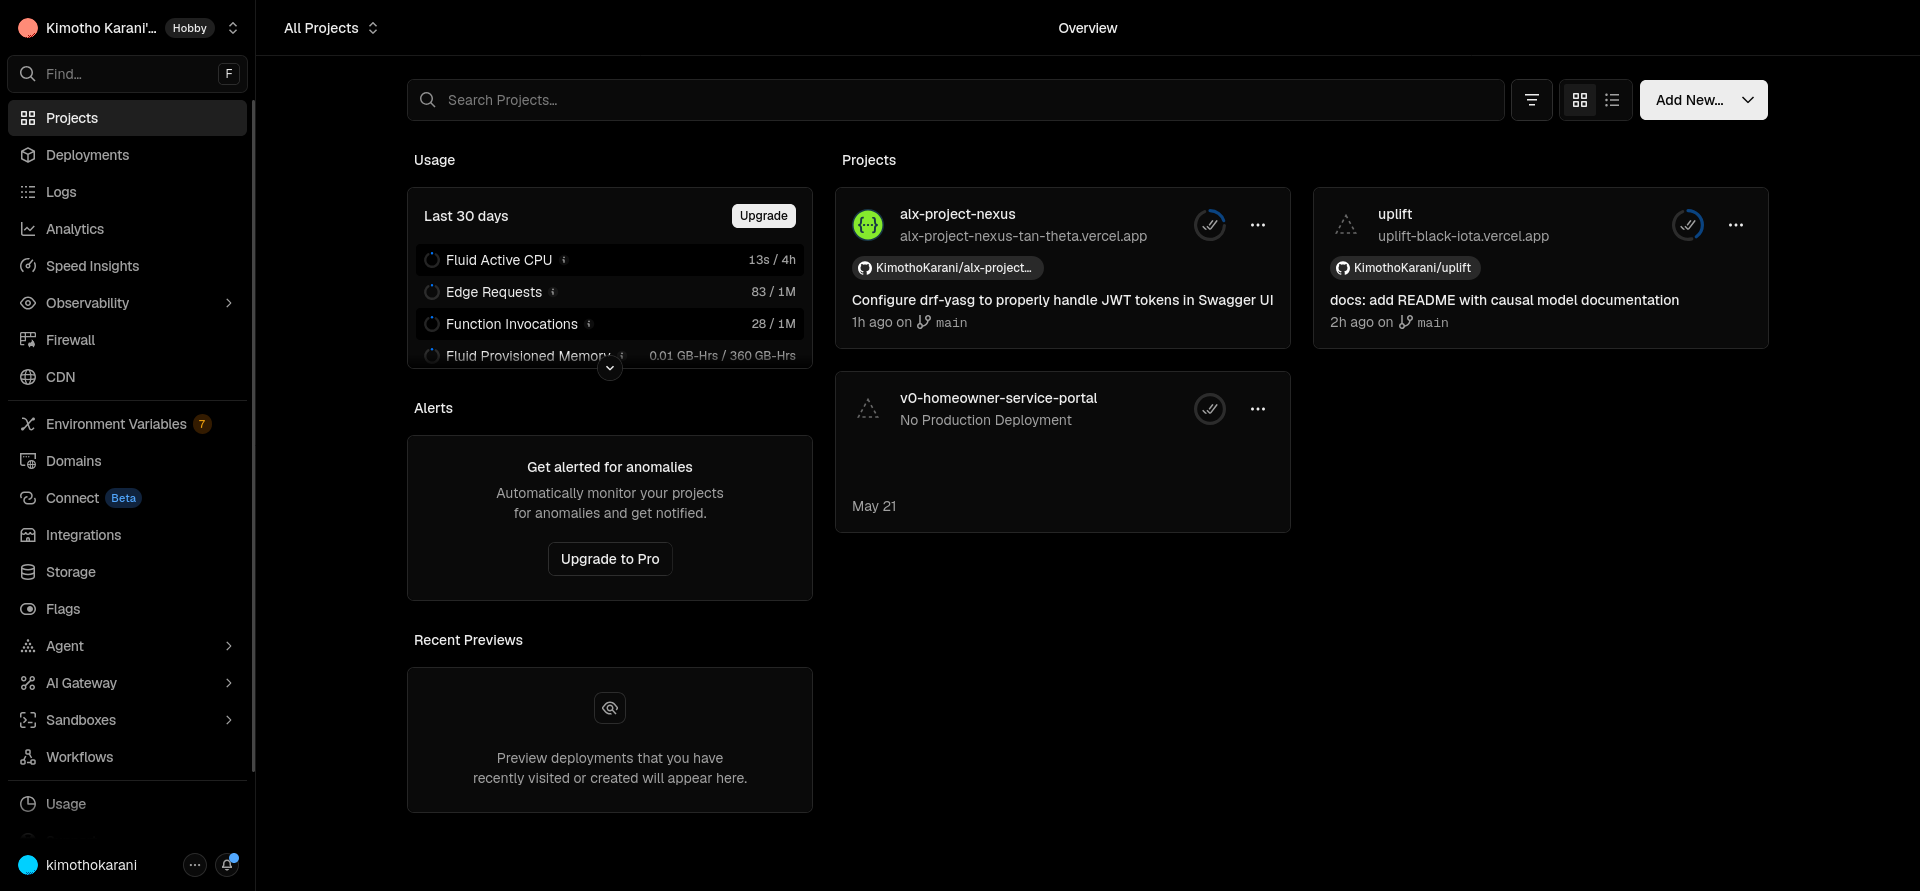This screenshot has height=891, width=1920.
Task: Click the Workflows icon
Action: click(x=28, y=757)
